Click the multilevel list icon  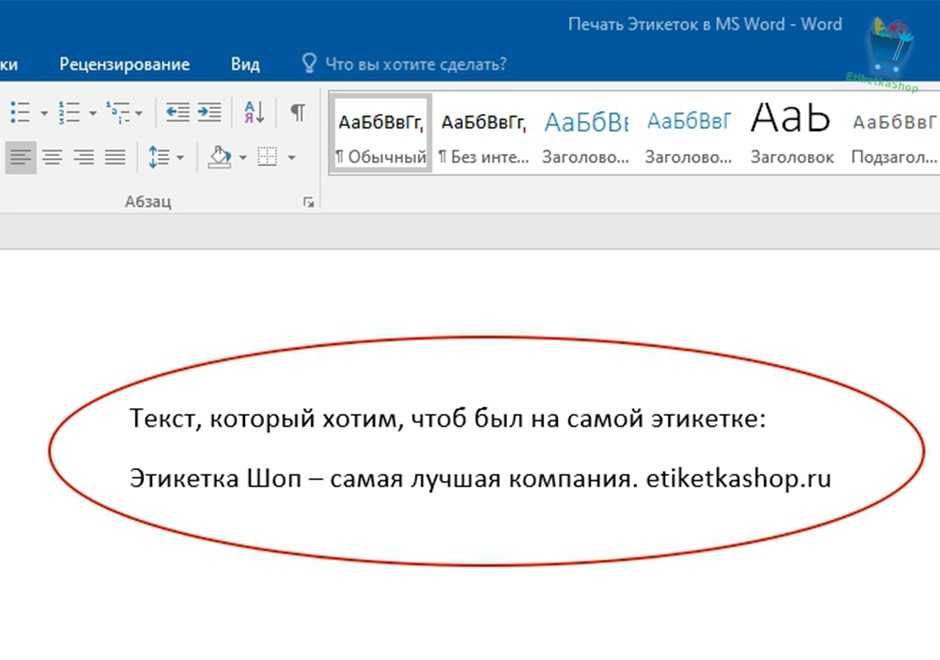tap(117, 112)
